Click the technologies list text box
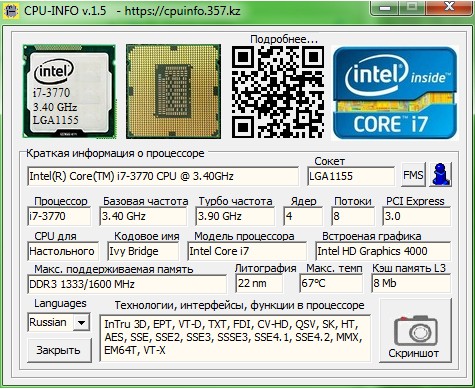The width and height of the screenshot is (475, 389). (235, 338)
